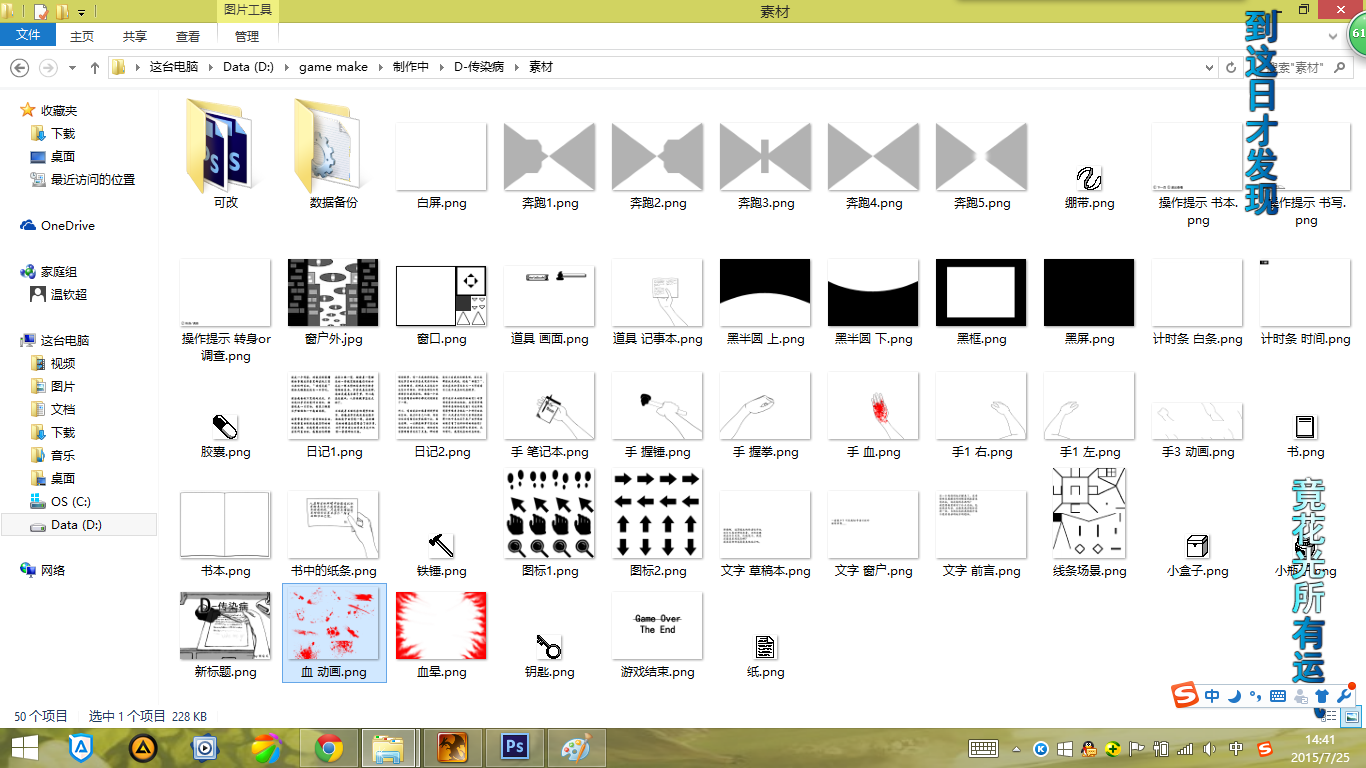This screenshot has width=1366, height=768.
Task: Select the 绷带.png bandage icon file
Action: click(x=1089, y=179)
